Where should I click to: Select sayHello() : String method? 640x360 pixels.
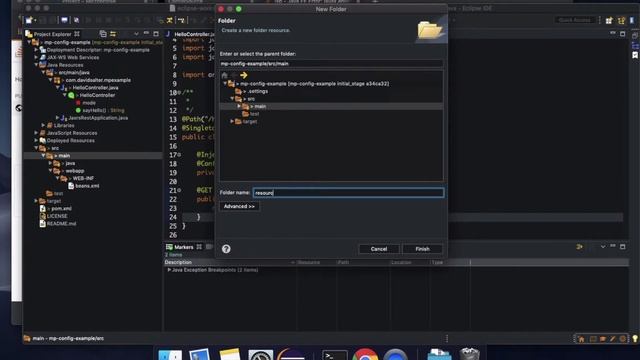[x=103, y=110]
